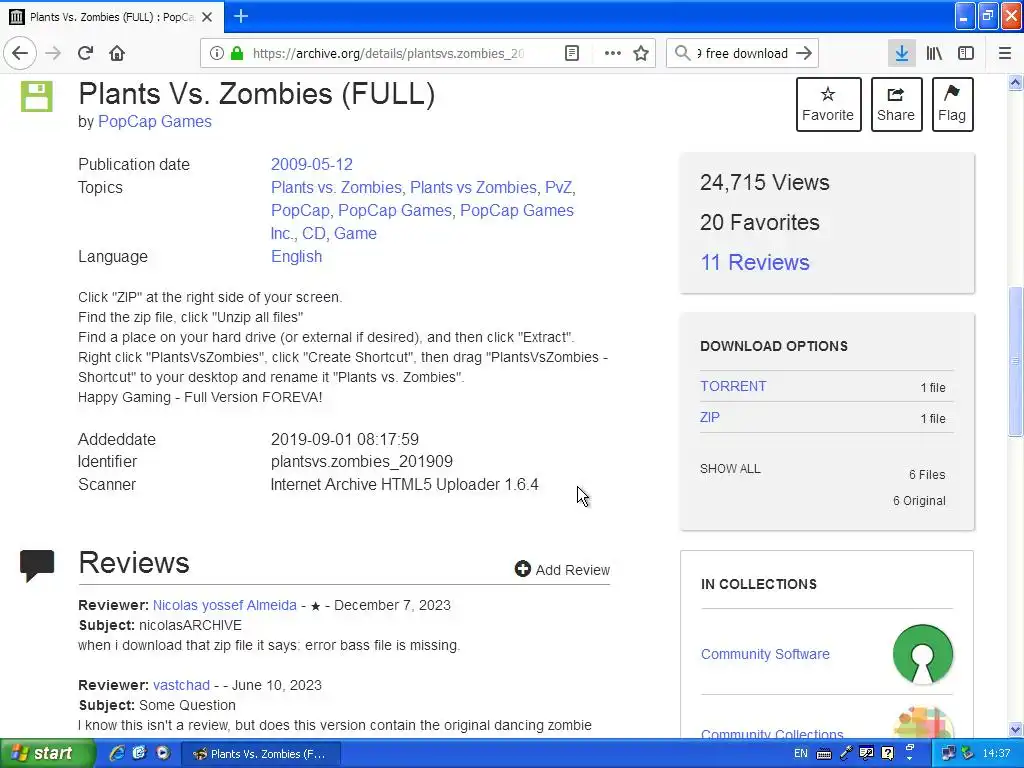
Task: Click the green software floppy icon
Action: pyautogui.click(x=37, y=97)
